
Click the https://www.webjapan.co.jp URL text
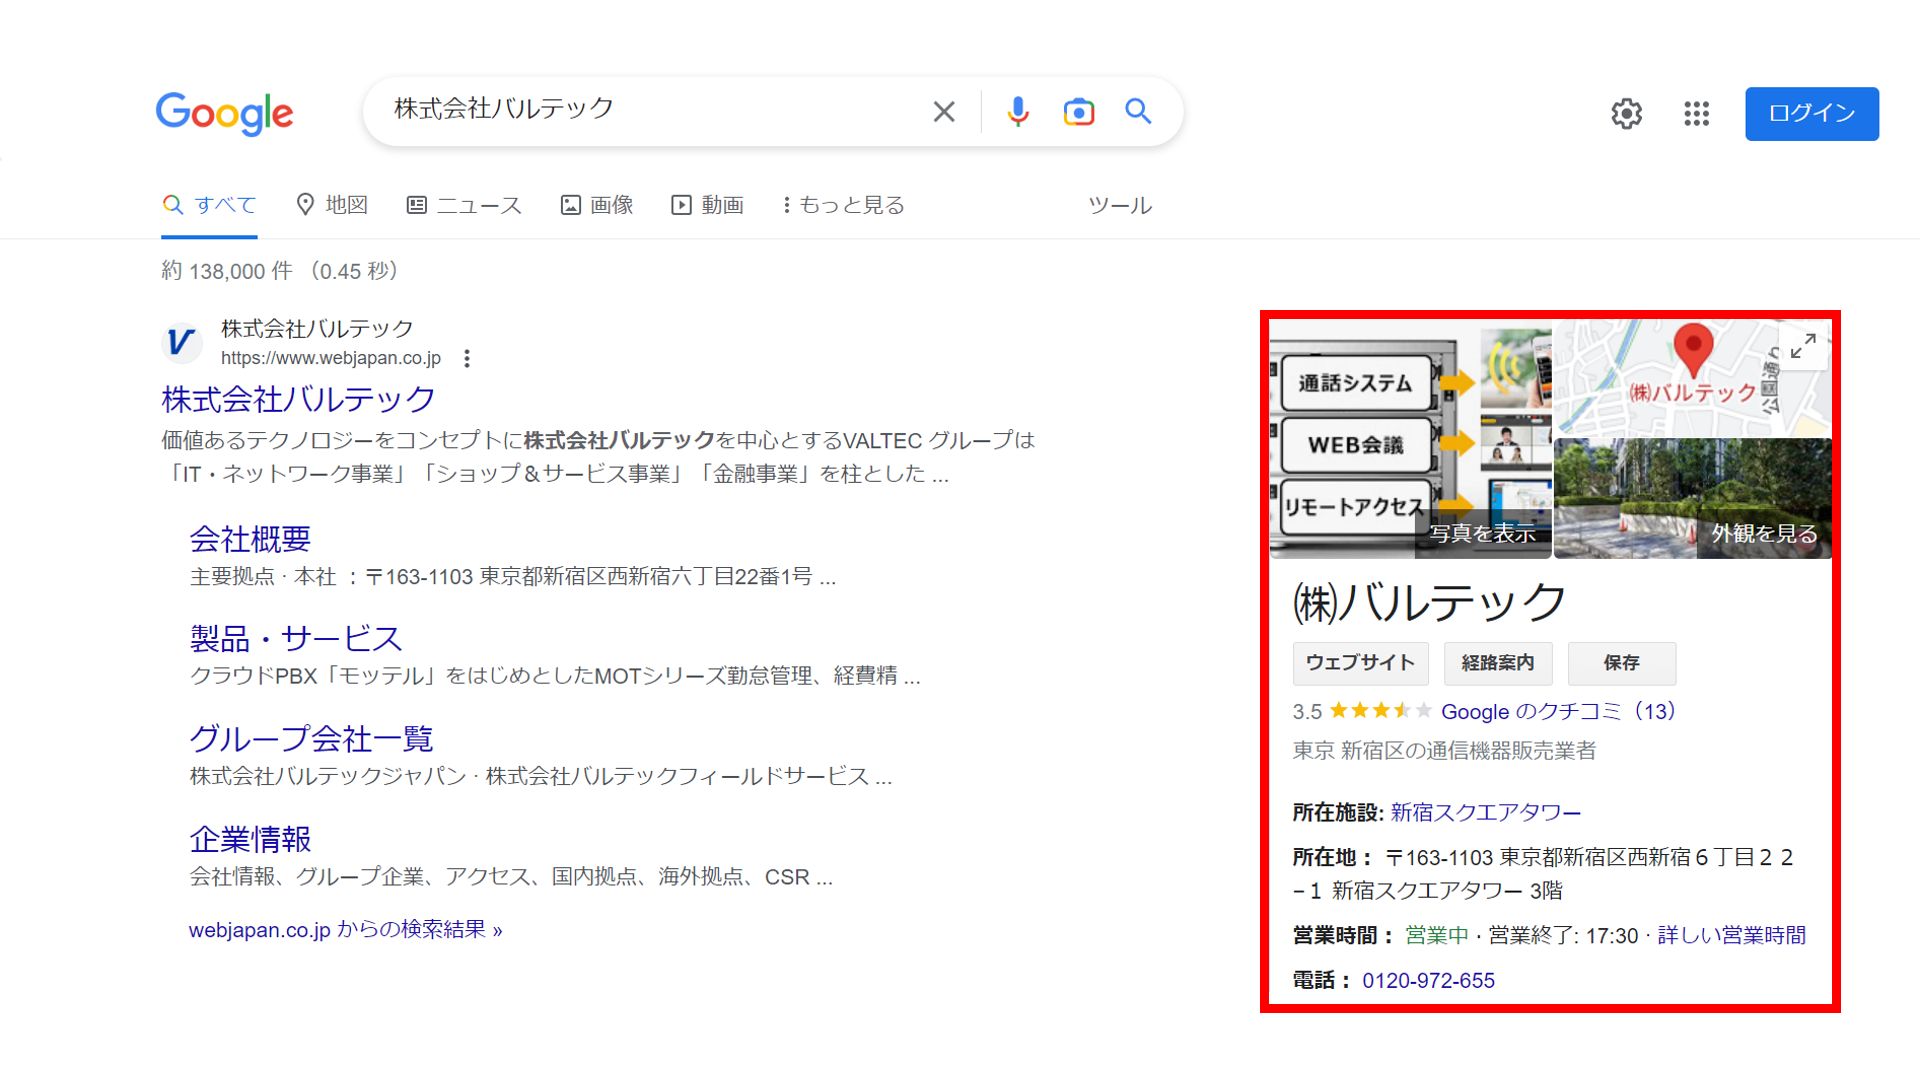[330, 358]
